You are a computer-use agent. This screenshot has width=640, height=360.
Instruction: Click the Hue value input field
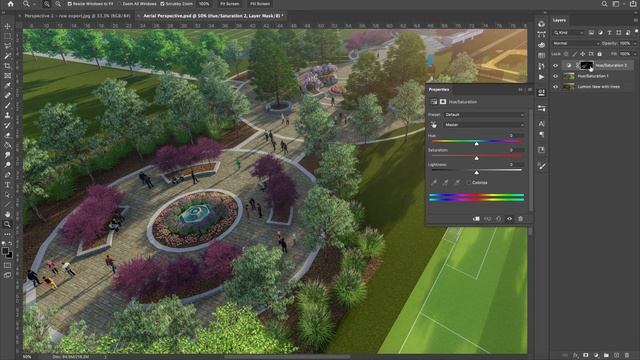point(517,136)
